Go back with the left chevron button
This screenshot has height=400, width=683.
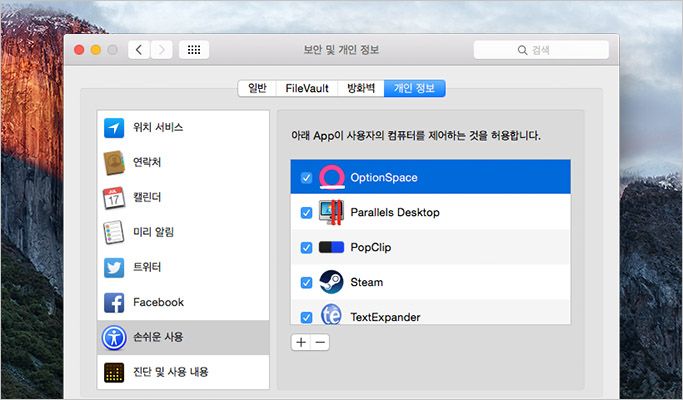coord(139,50)
